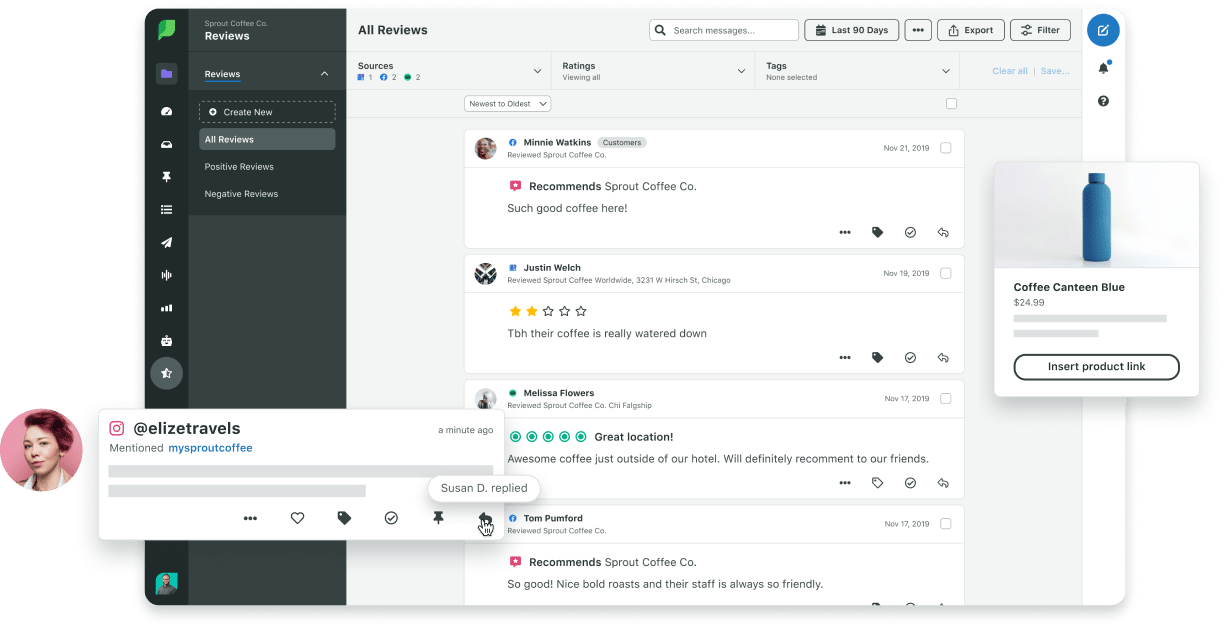Click reply arrow on @elizetravels mention
The height and width of the screenshot is (626, 1223).
484,518
